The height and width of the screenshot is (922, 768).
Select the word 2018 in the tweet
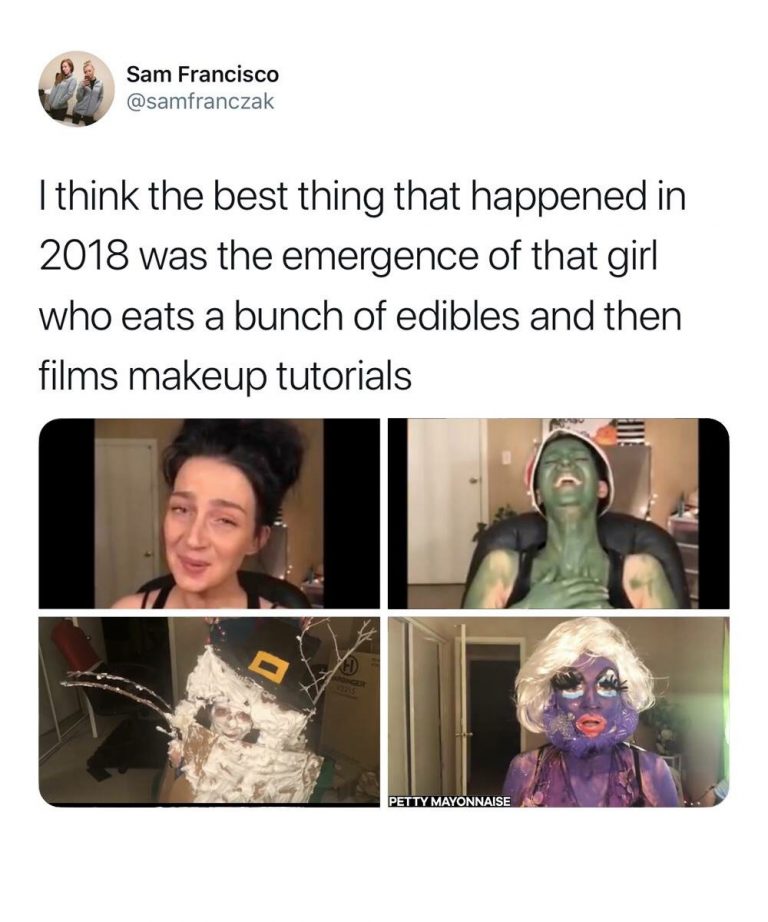coord(82,256)
